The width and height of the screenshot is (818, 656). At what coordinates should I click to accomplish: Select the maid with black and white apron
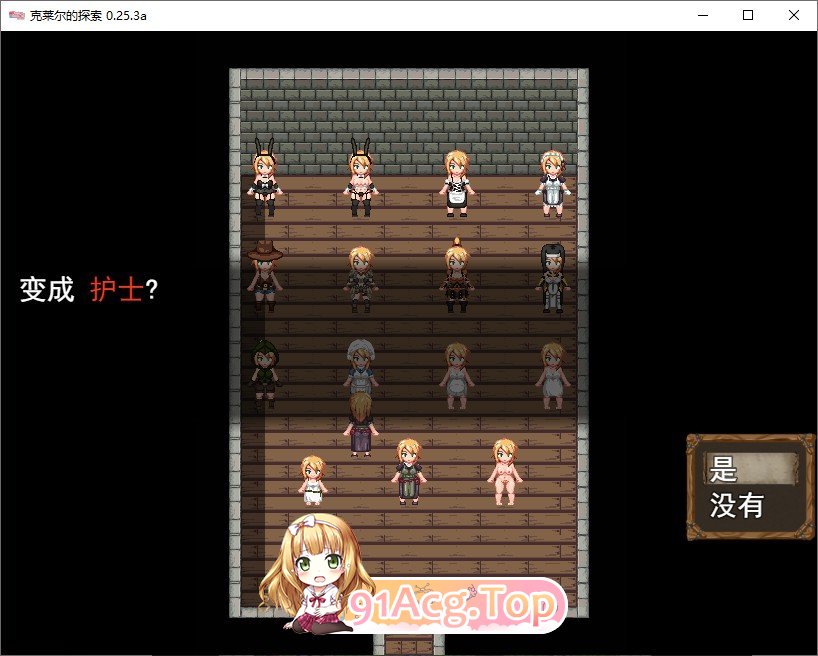click(x=457, y=183)
